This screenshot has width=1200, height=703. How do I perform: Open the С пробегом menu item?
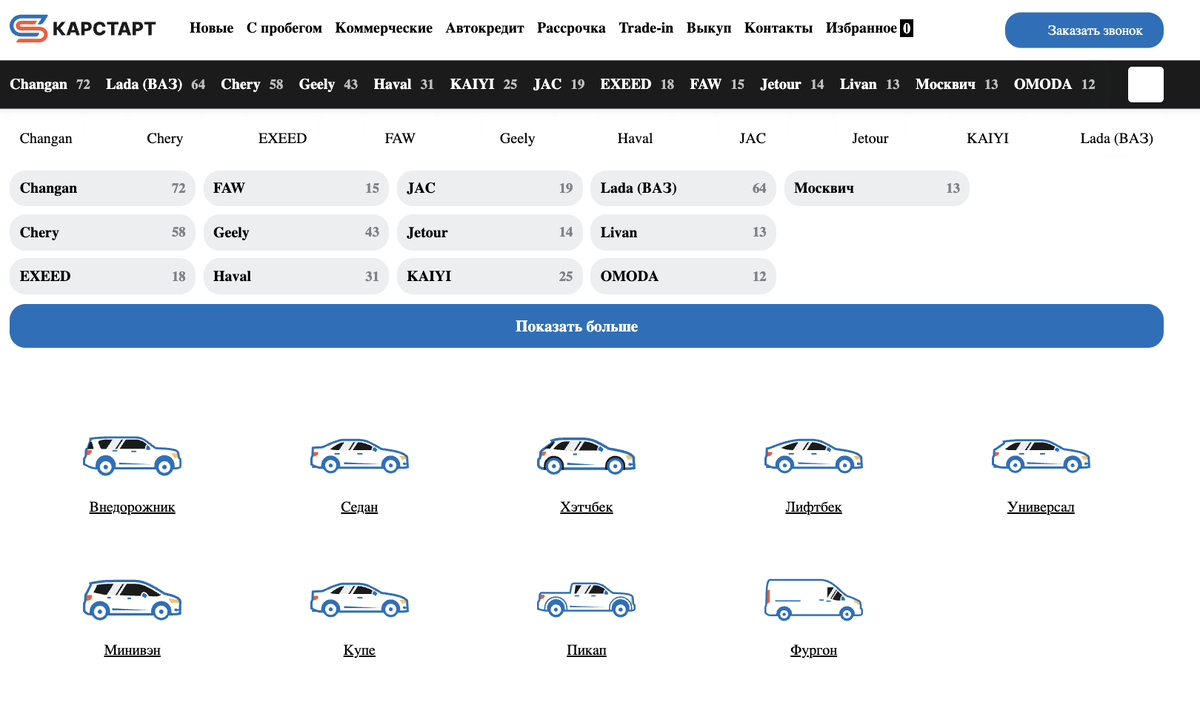285,28
